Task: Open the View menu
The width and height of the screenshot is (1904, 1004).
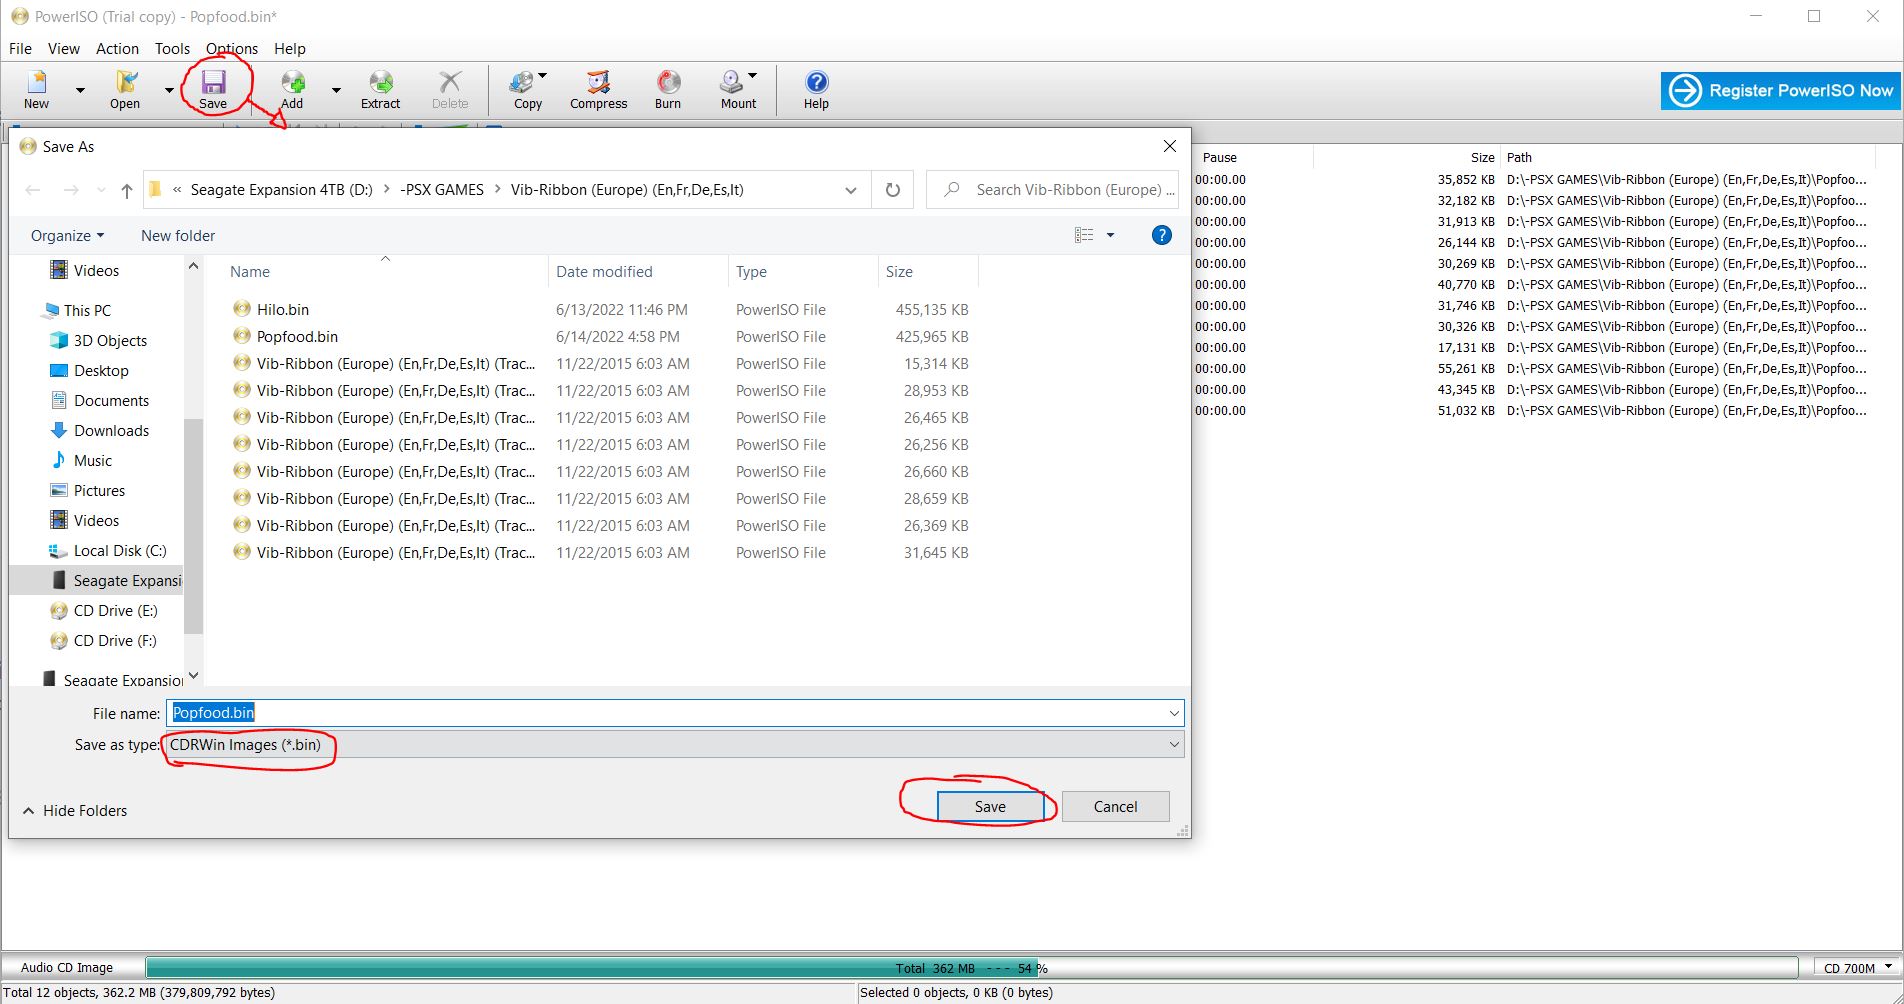Action: tap(64, 48)
